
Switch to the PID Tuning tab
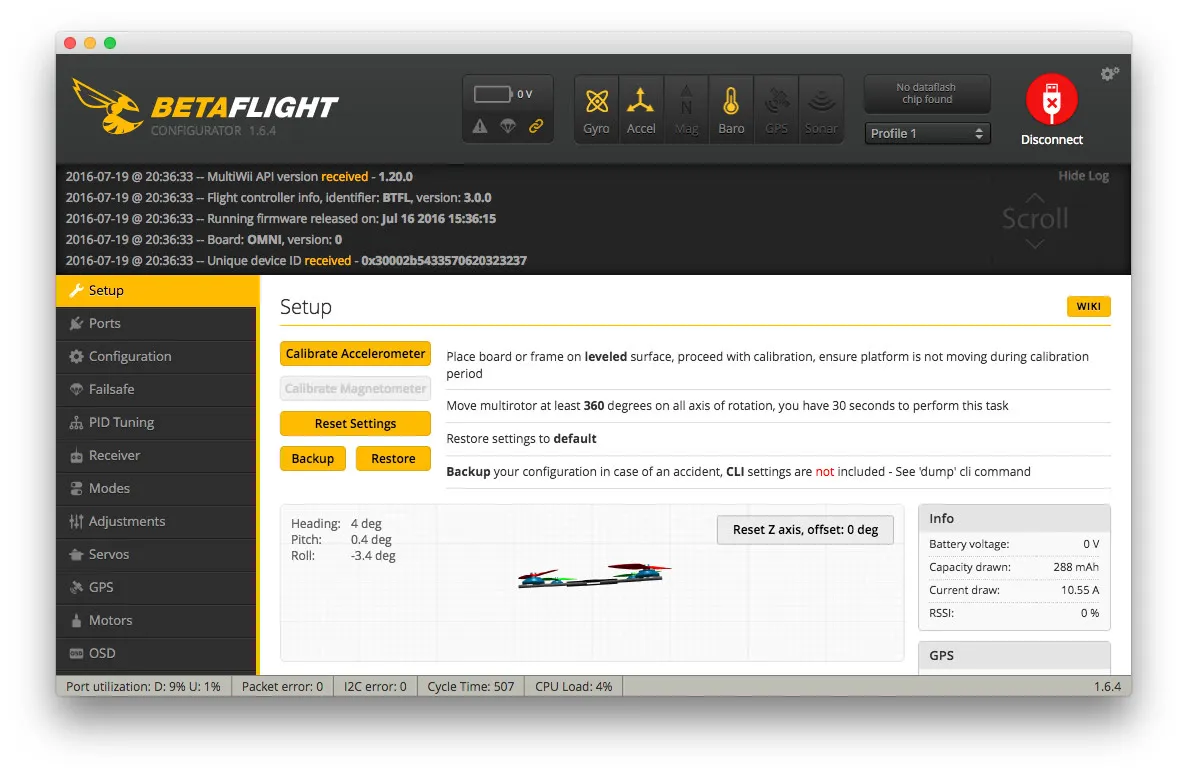click(121, 422)
